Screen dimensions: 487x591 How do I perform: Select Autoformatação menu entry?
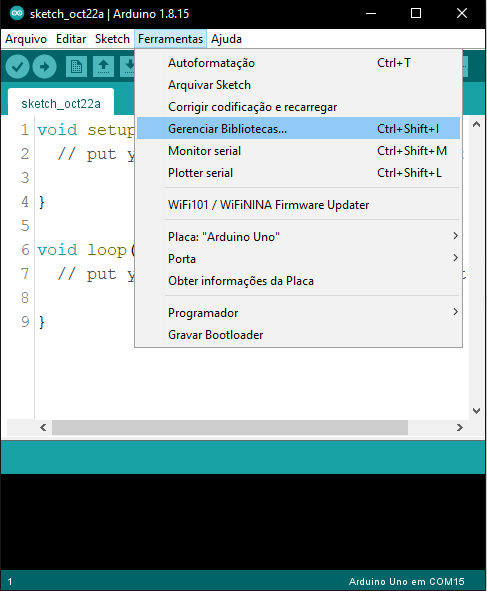click(x=298, y=63)
